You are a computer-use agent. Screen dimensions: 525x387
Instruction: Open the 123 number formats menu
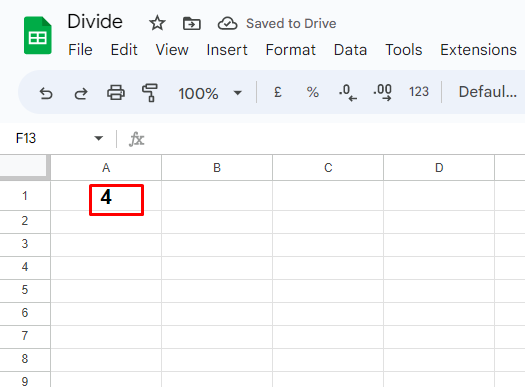[419, 92]
